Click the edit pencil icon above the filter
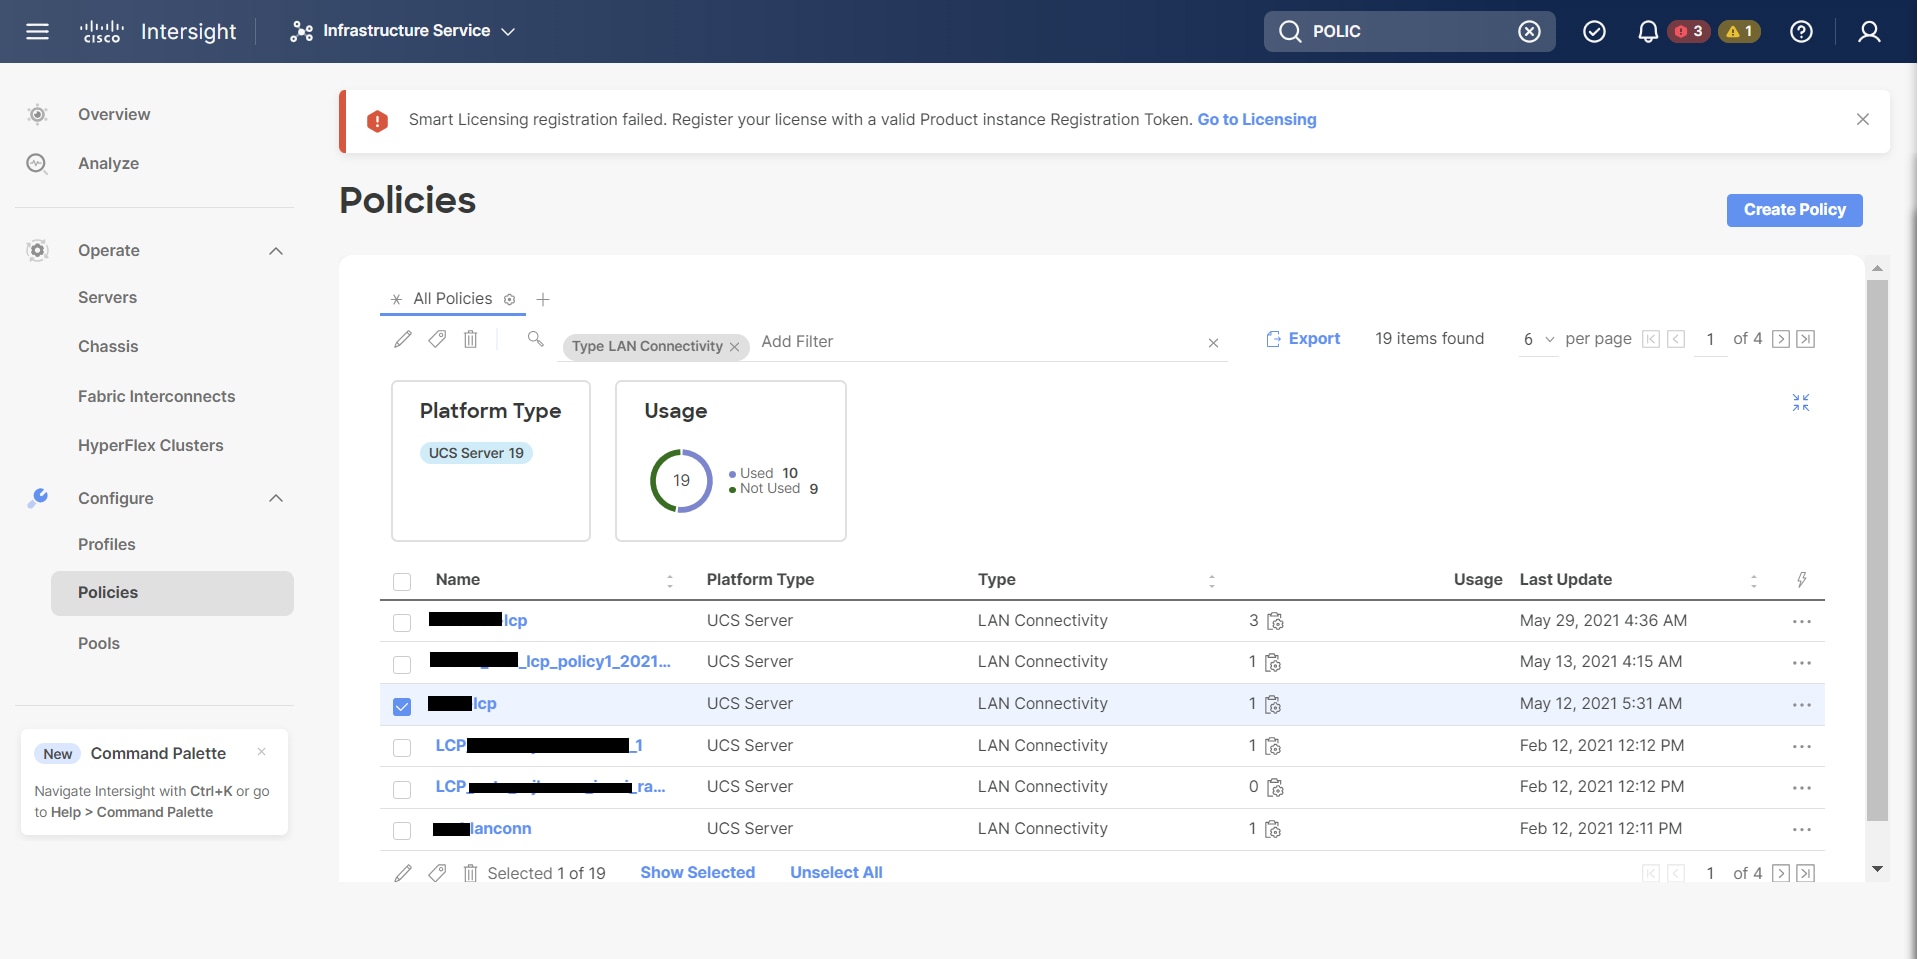This screenshot has width=1918, height=959. pyautogui.click(x=402, y=339)
